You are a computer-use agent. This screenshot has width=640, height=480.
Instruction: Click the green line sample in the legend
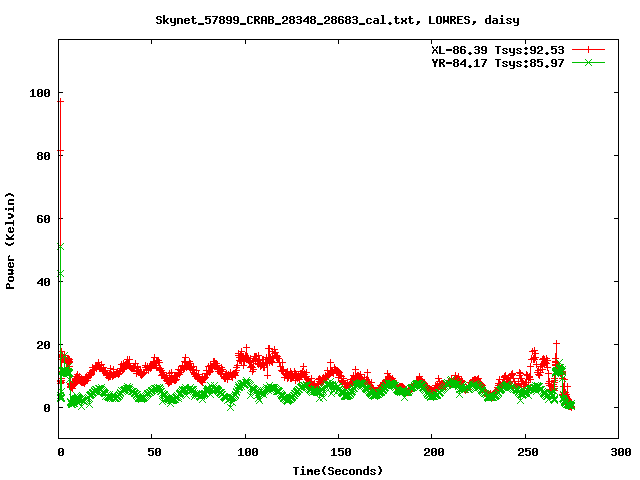click(x=588, y=62)
